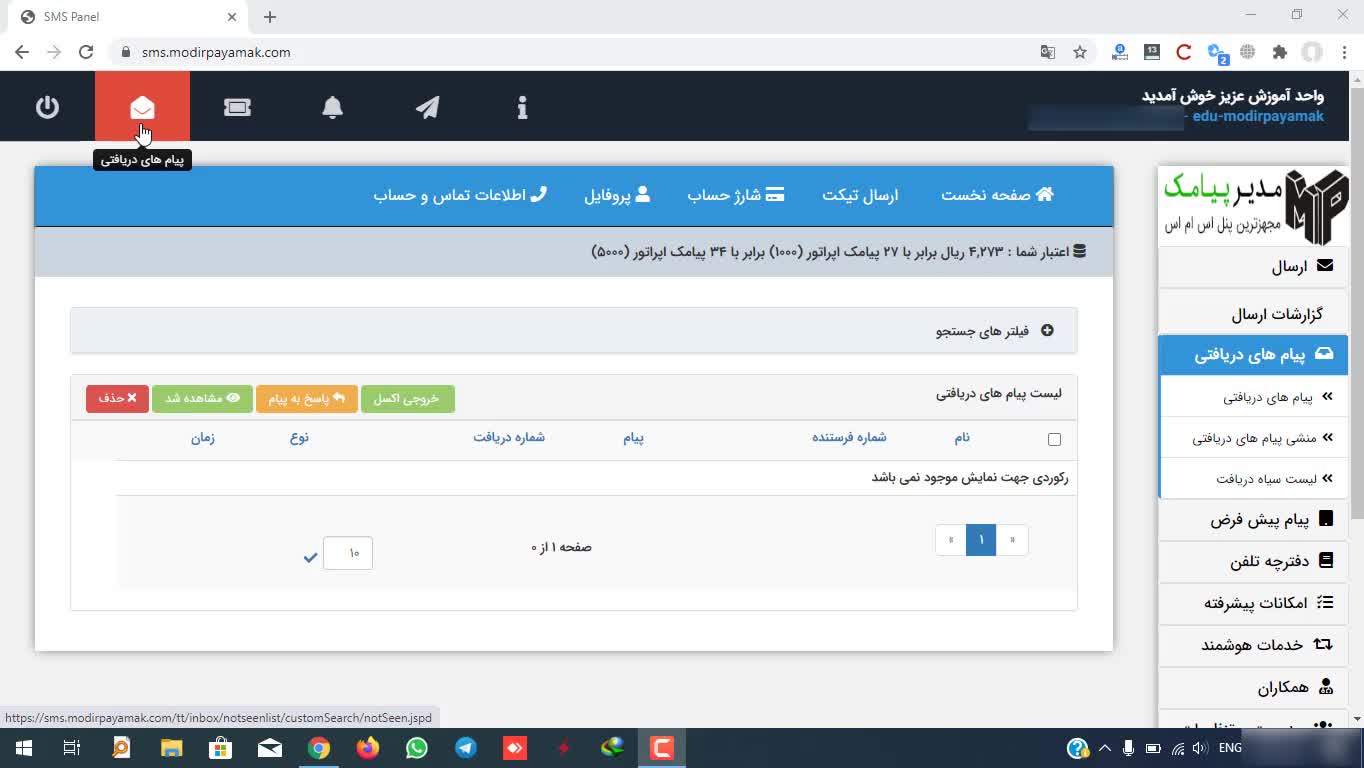This screenshot has height=768, width=1364.
Task: Go to شارژ حساب in navigation bar
Action: click(x=735, y=195)
